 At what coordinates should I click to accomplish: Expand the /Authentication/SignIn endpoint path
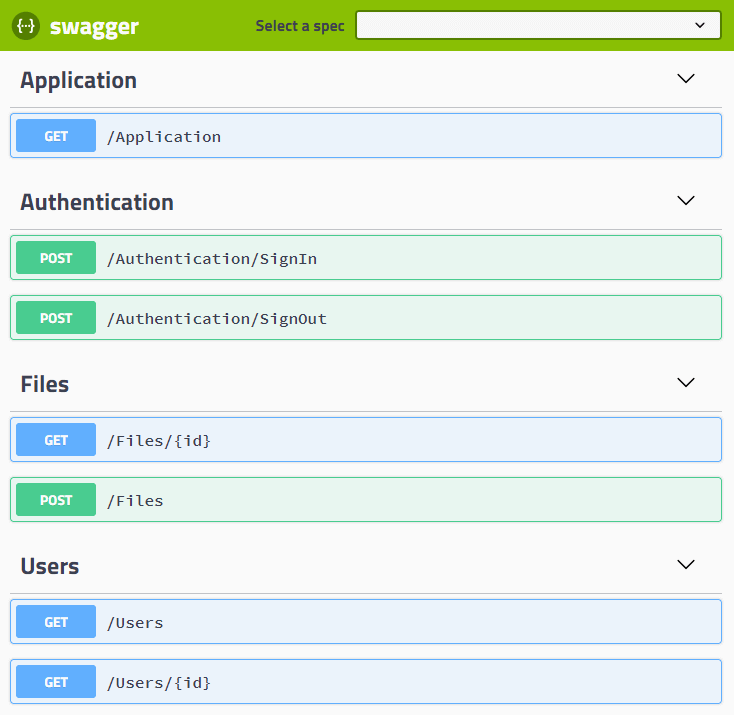pos(212,258)
